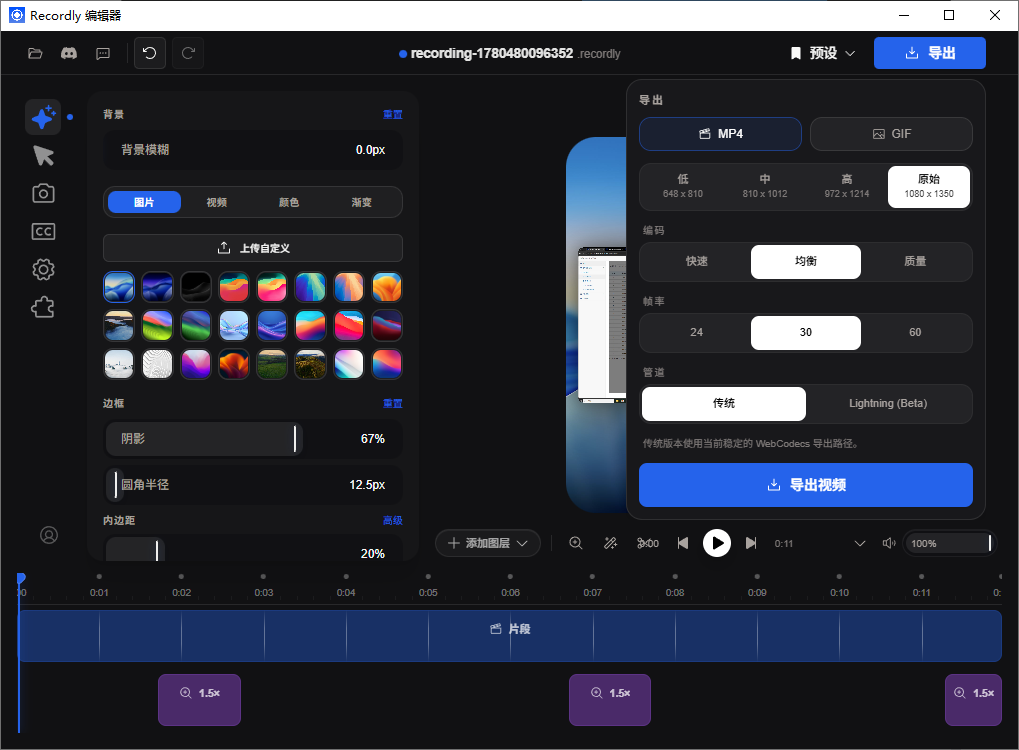Jump to the next frame
The height and width of the screenshot is (750, 1019).
[x=751, y=543]
